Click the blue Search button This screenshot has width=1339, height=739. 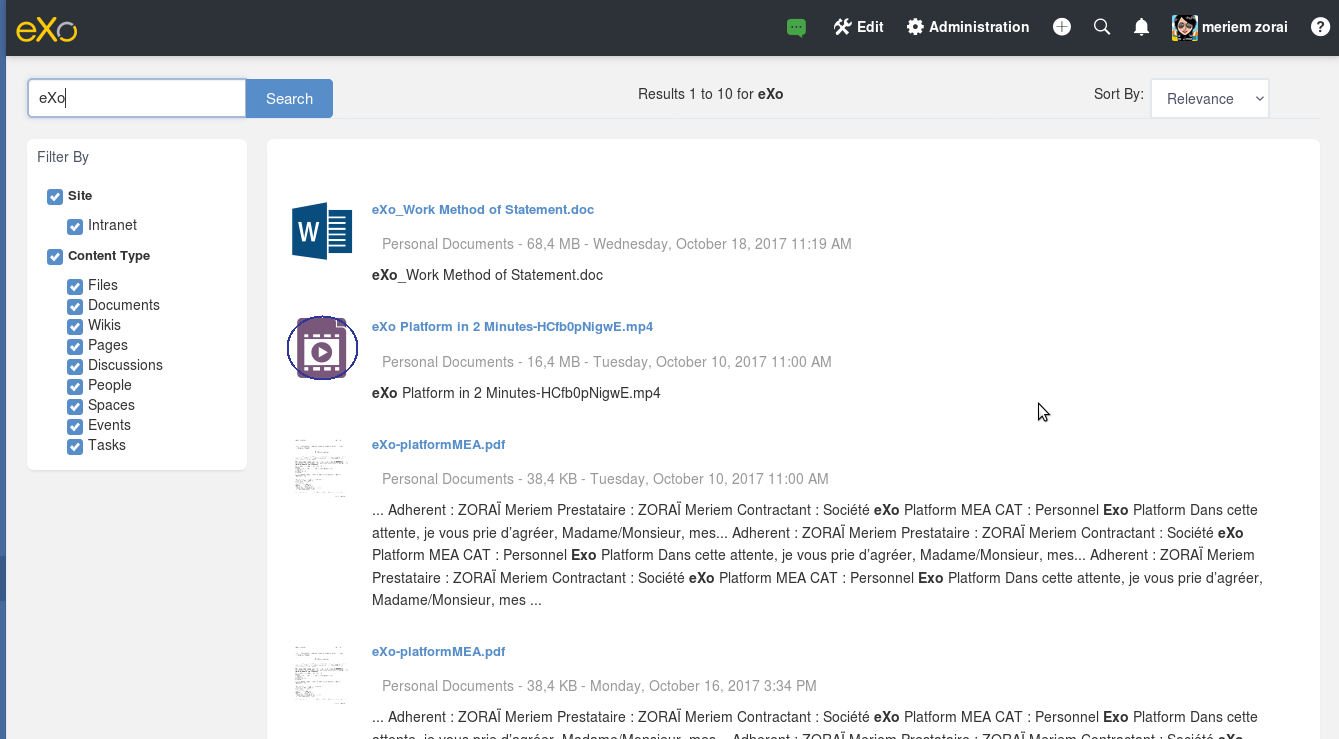(x=289, y=99)
